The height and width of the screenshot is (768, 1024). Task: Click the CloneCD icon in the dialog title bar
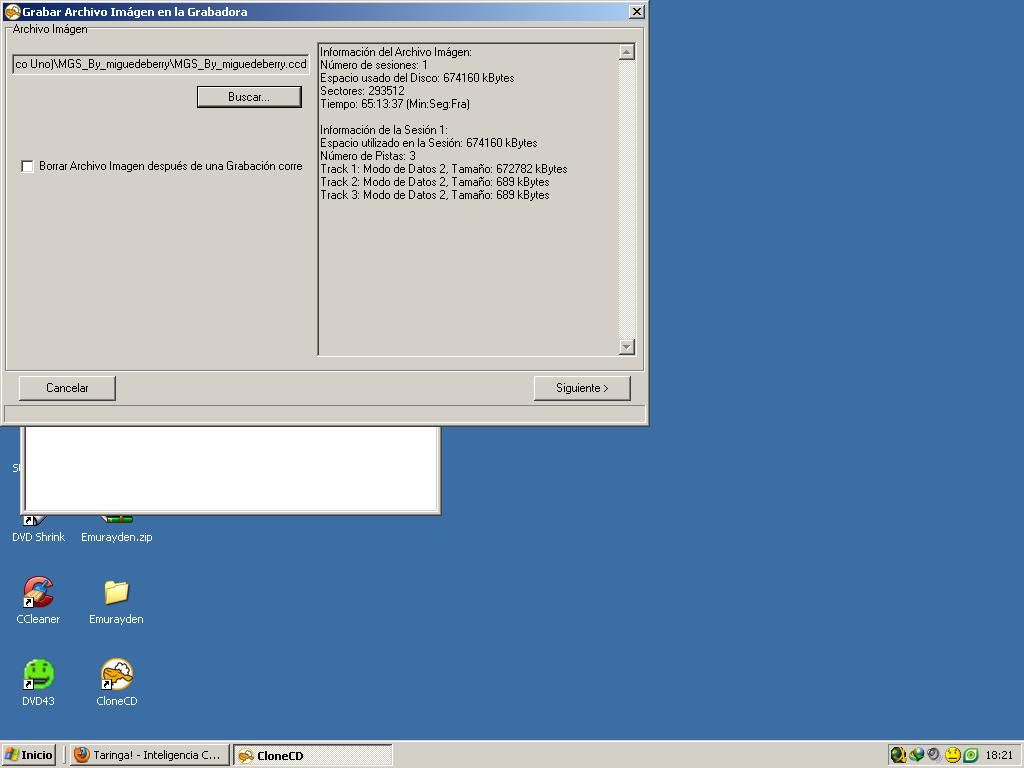click(x=12, y=11)
